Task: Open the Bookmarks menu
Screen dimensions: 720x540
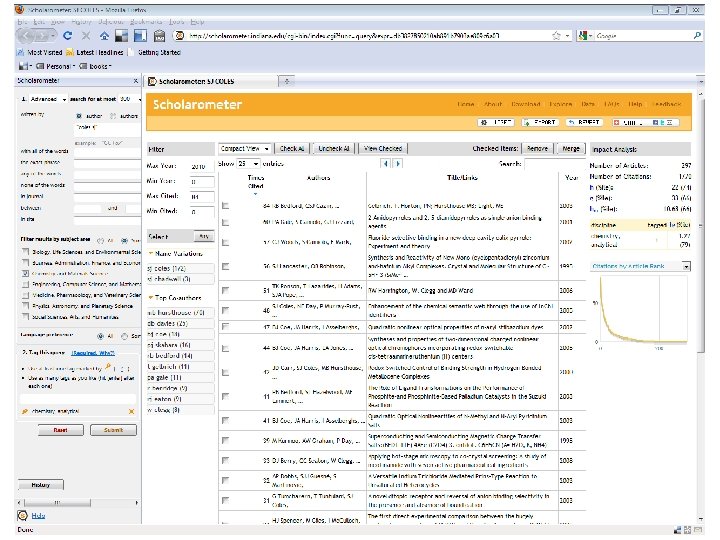Action: click(x=146, y=22)
